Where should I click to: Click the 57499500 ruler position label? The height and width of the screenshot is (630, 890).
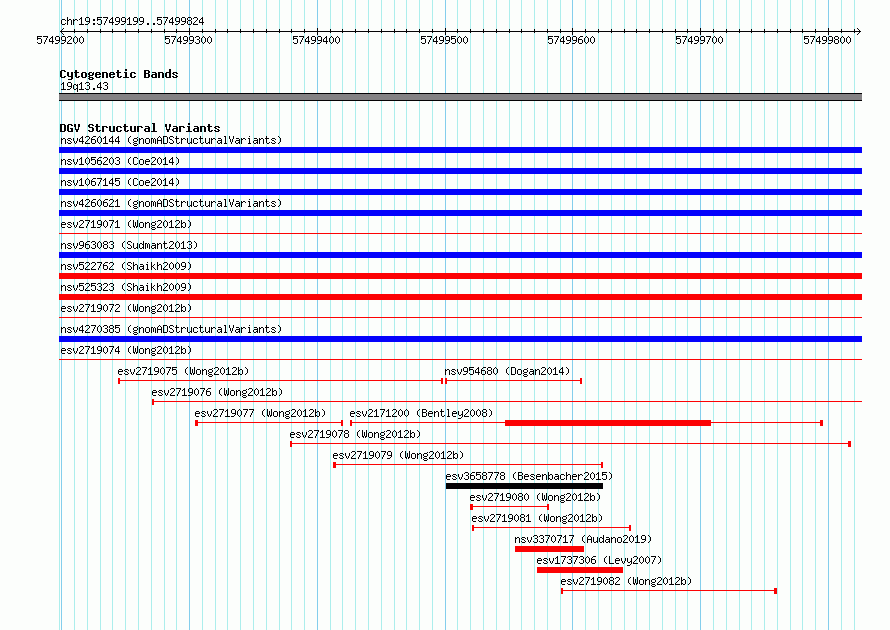[x=444, y=40]
